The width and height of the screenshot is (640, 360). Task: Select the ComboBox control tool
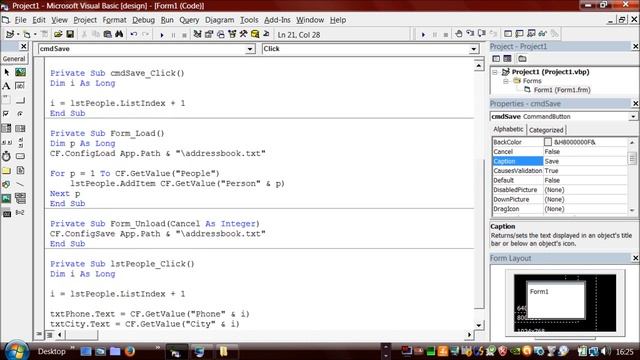(x=7, y=128)
